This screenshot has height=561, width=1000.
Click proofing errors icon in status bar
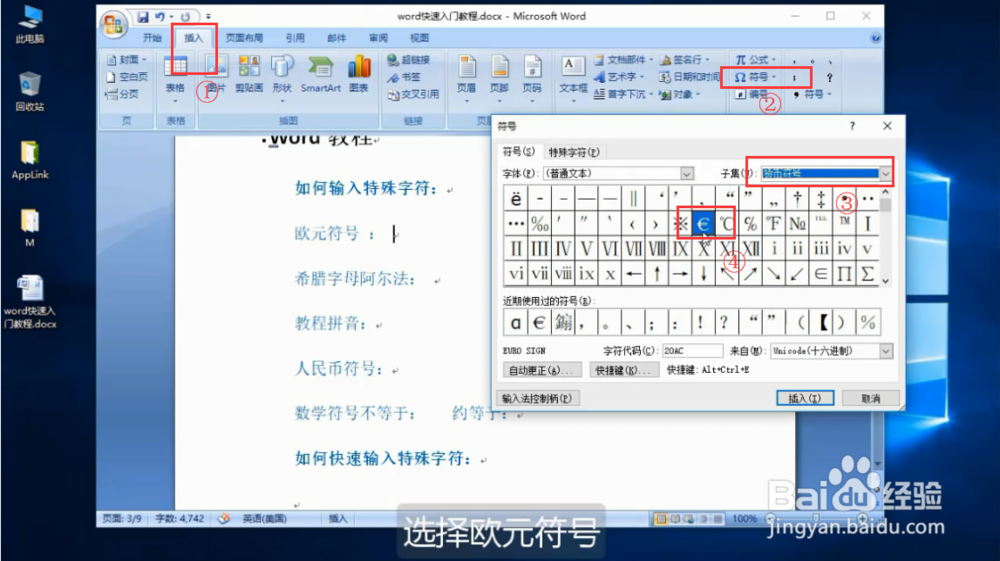[224, 519]
